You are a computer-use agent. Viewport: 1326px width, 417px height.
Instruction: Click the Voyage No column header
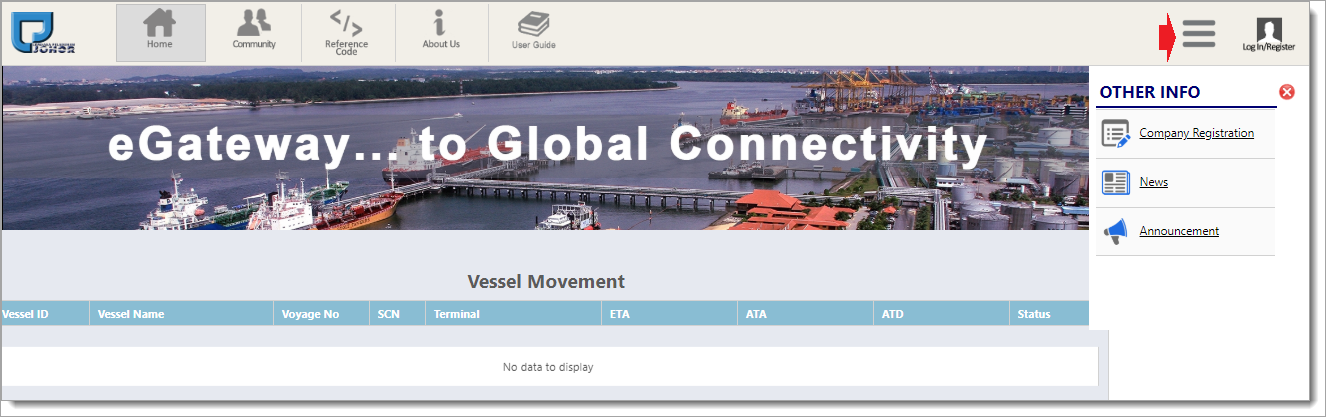click(310, 314)
